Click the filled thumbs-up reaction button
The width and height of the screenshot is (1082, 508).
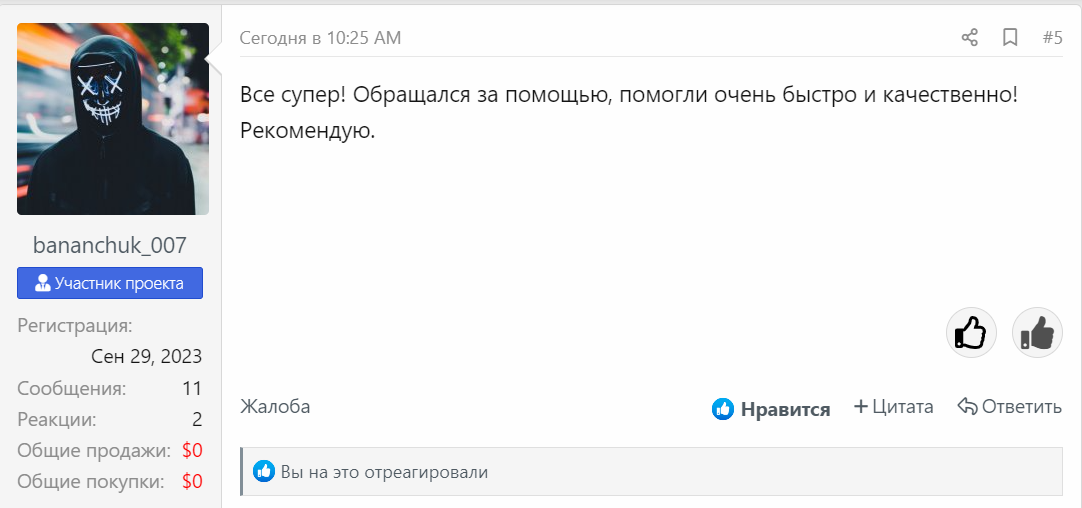[x=1037, y=332]
